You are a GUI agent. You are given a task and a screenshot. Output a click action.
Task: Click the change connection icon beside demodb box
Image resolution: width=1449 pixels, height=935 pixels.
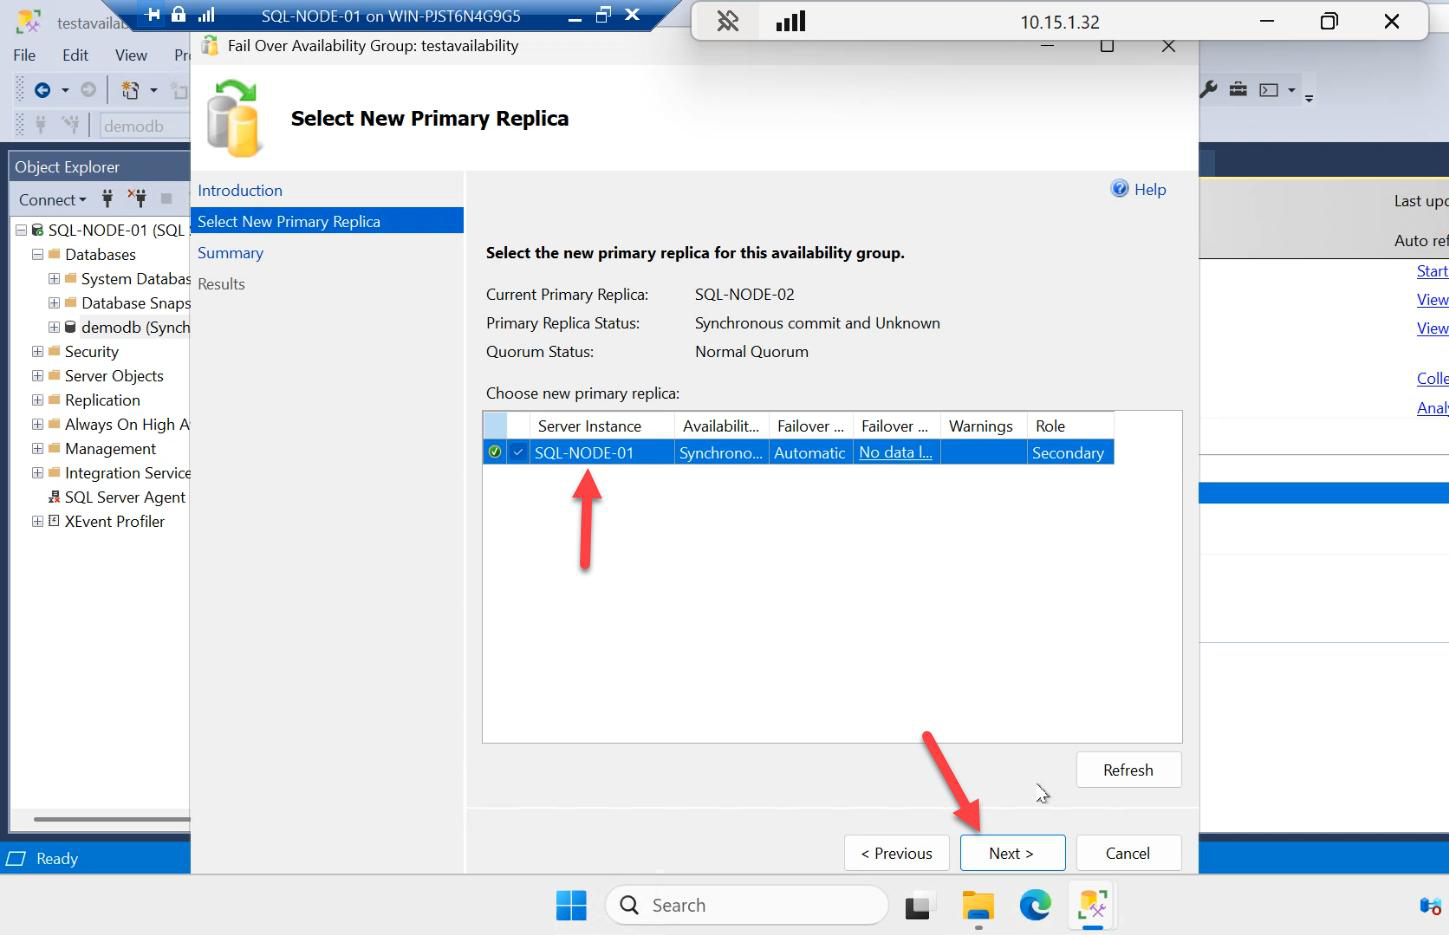70,124
